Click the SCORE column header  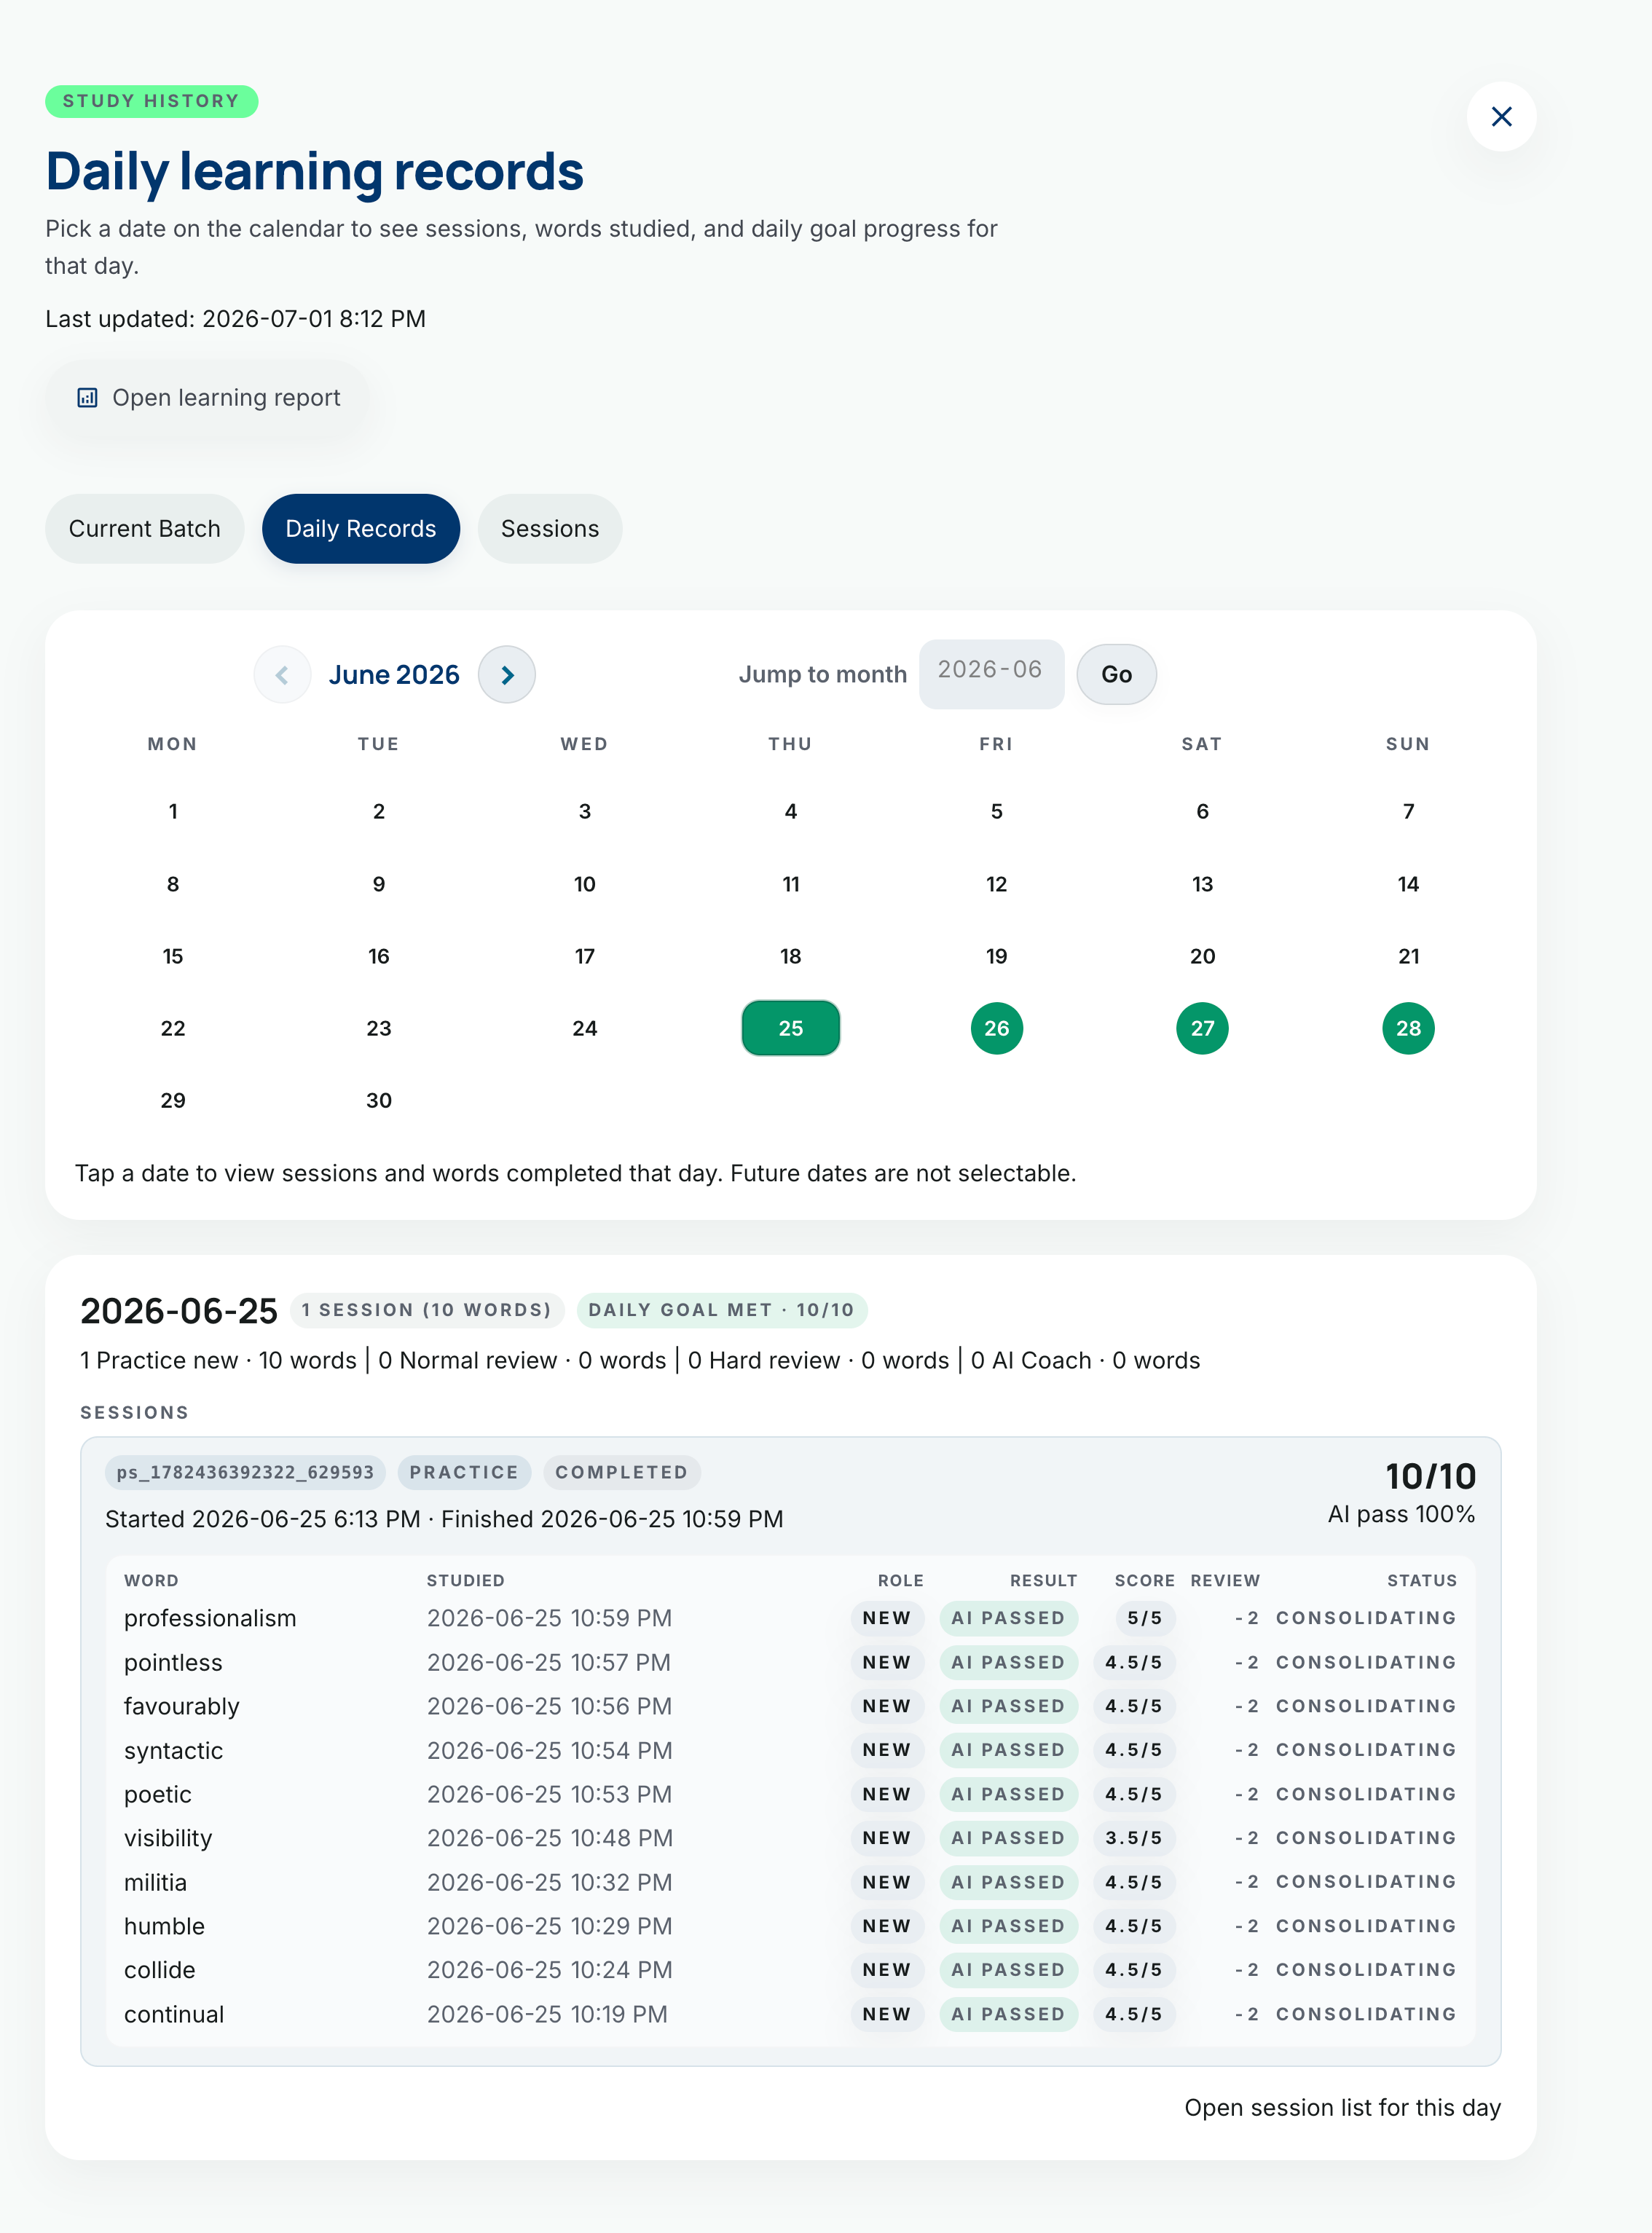(1144, 1580)
